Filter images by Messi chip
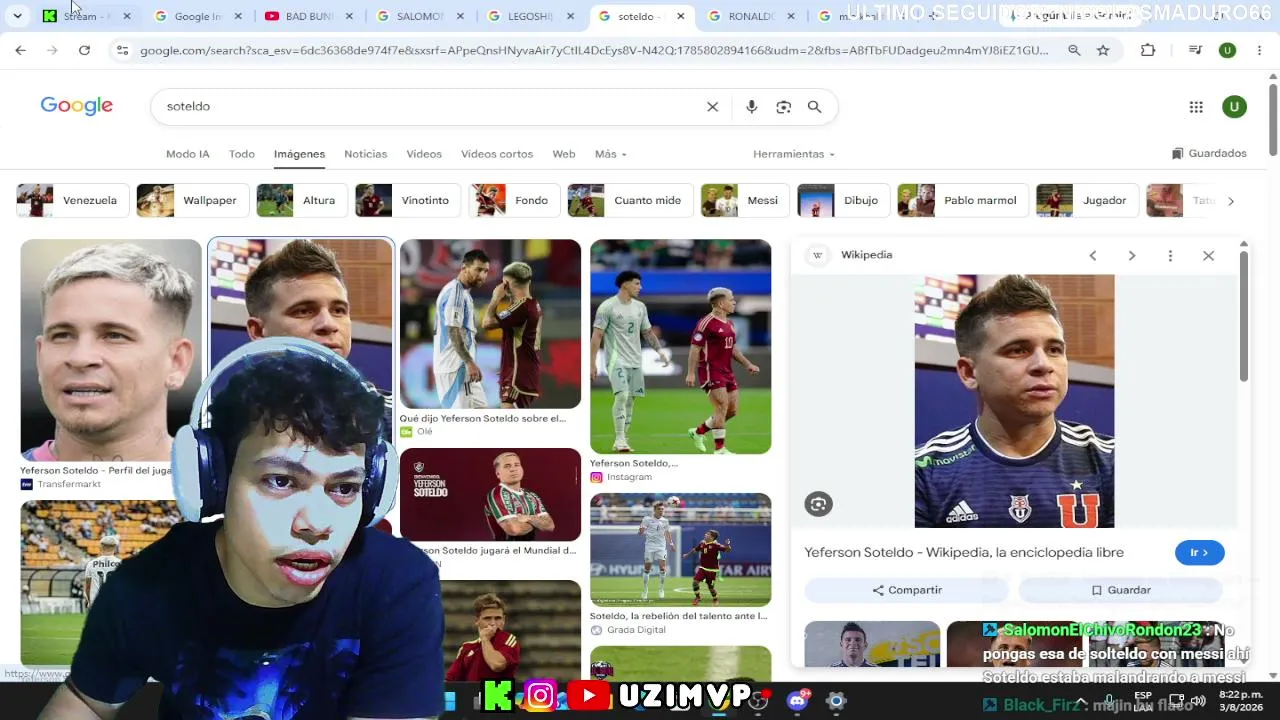Image resolution: width=1280 pixels, height=720 pixels. pyautogui.click(x=746, y=200)
